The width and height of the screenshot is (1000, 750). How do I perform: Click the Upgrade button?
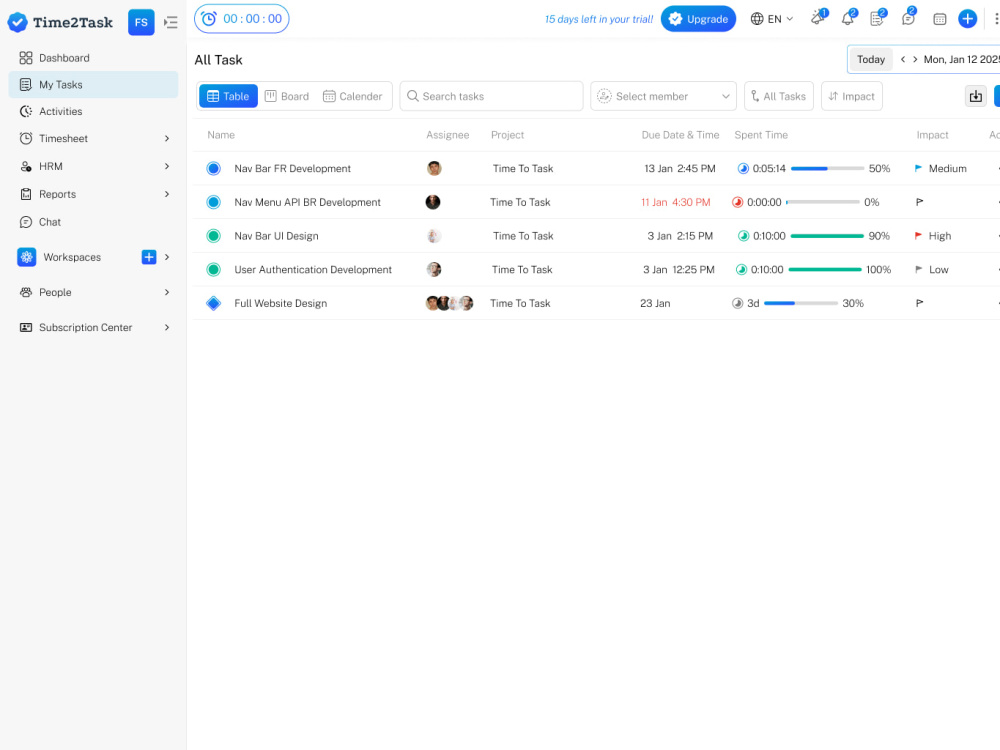[698, 19]
